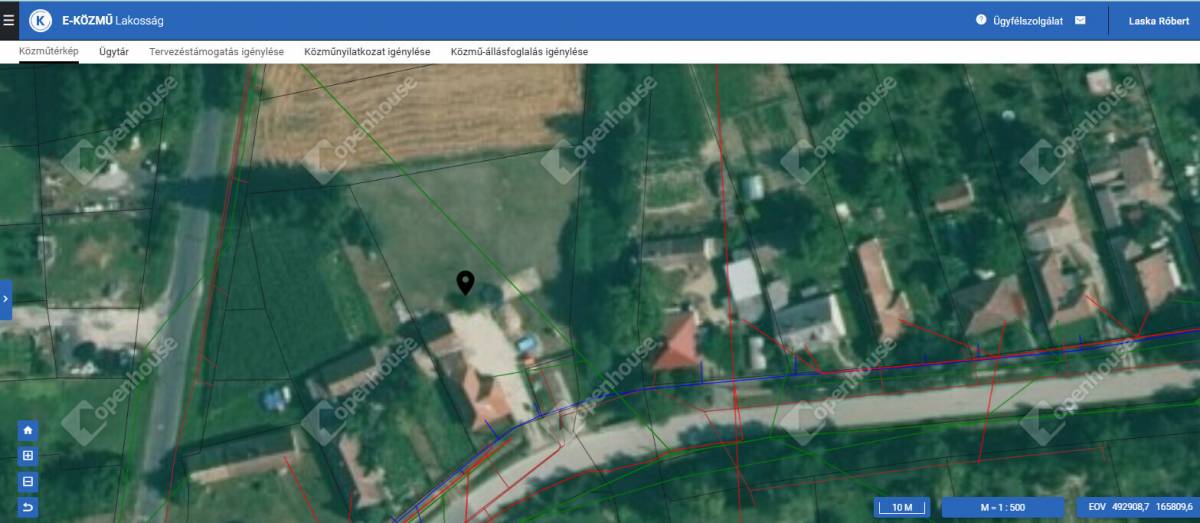Open the envelope mail icon
1200x523 pixels.
(1080, 20)
